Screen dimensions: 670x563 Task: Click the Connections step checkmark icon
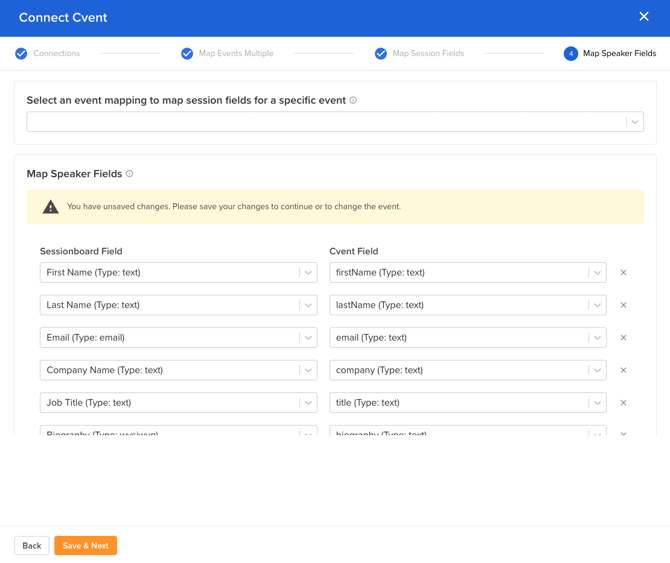coord(21,53)
